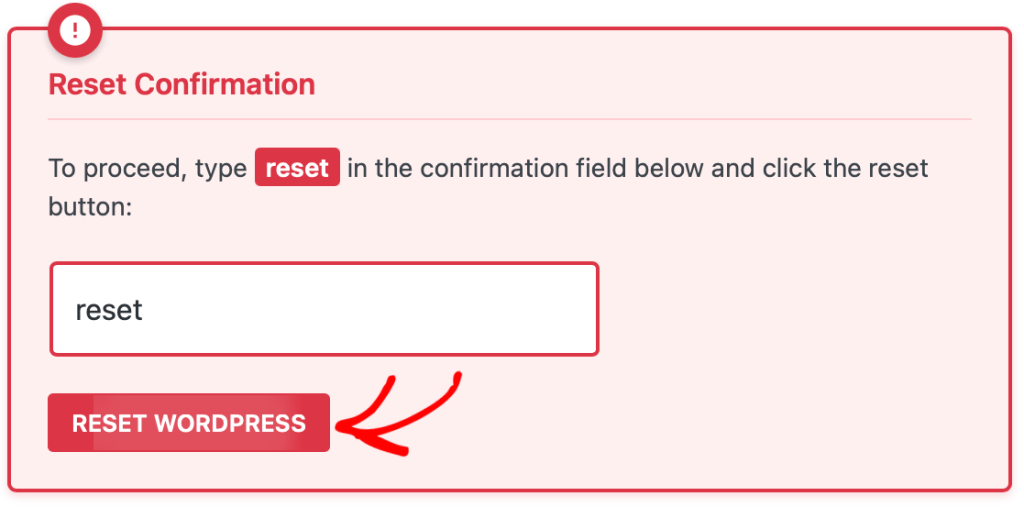Click the word "button:" in the instructions
This screenshot has height=507, width=1024.
[x=90, y=207]
